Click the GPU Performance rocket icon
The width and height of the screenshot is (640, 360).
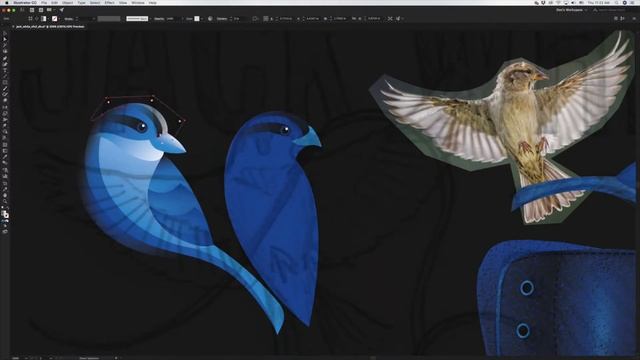[61, 10]
